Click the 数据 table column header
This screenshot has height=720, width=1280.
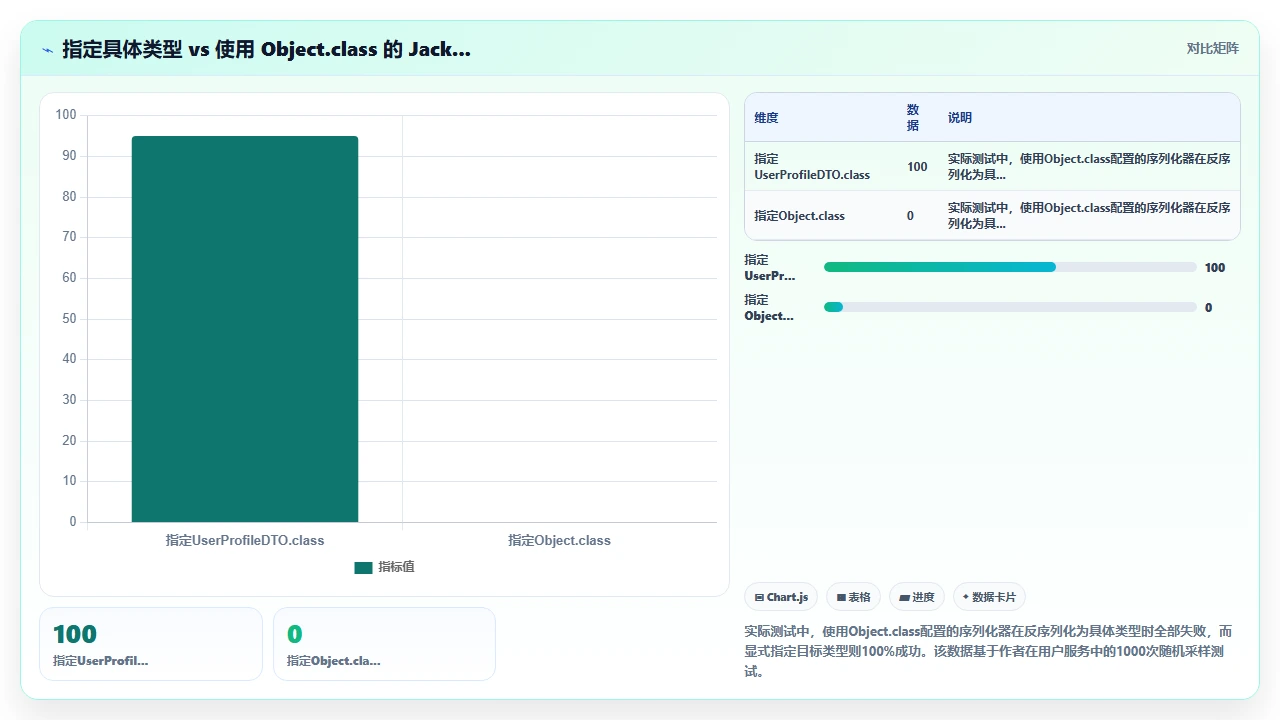913,117
